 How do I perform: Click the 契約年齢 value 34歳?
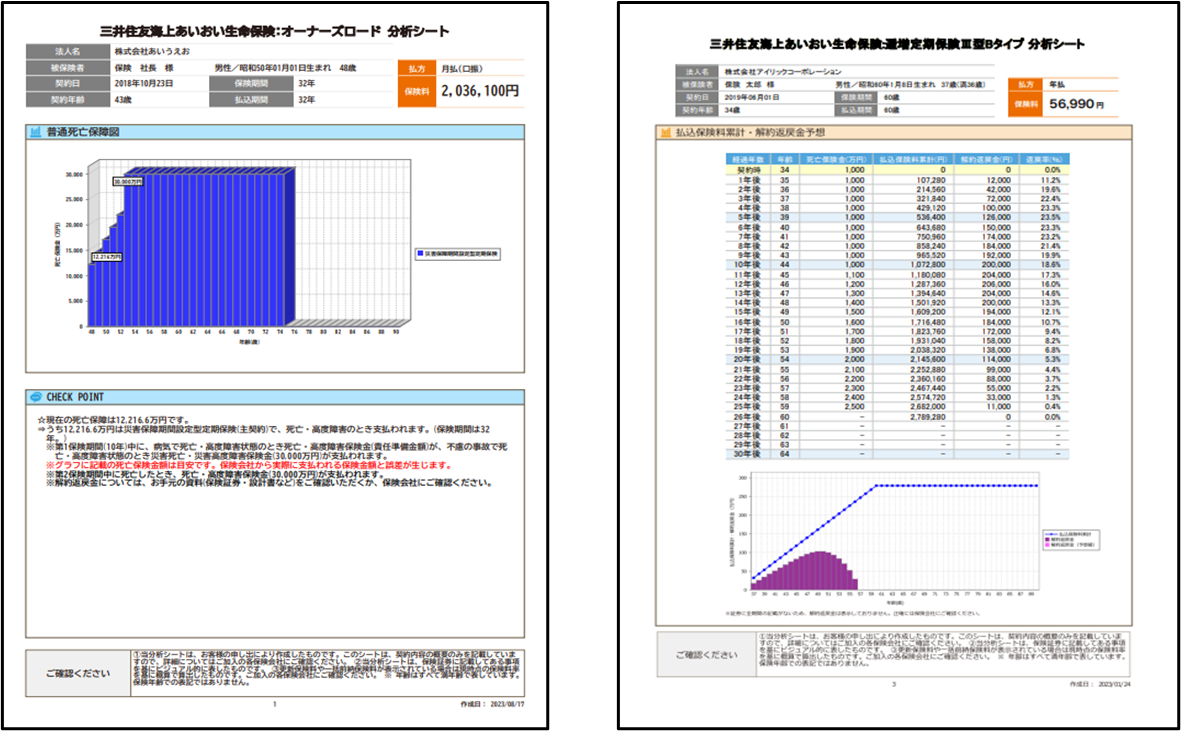click(x=732, y=110)
